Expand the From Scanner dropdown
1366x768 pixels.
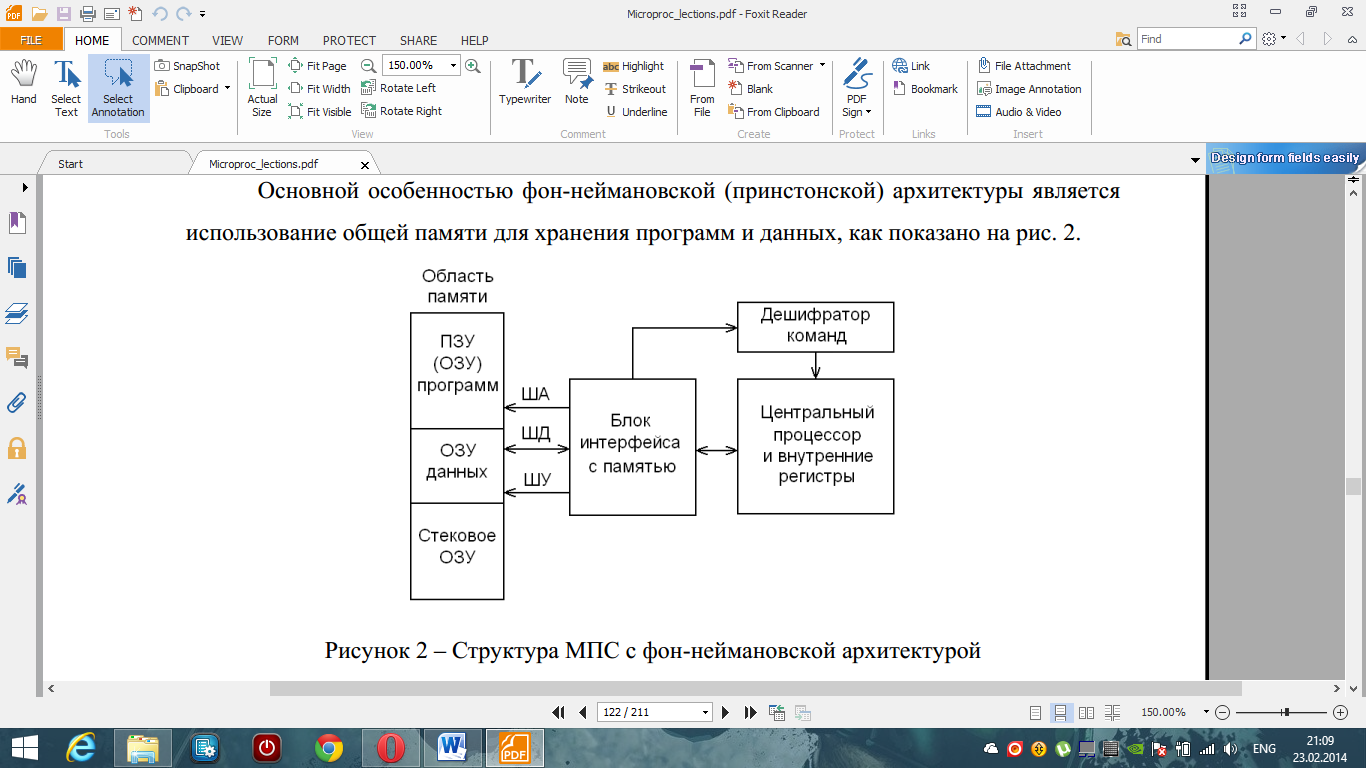click(x=822, y=66)
